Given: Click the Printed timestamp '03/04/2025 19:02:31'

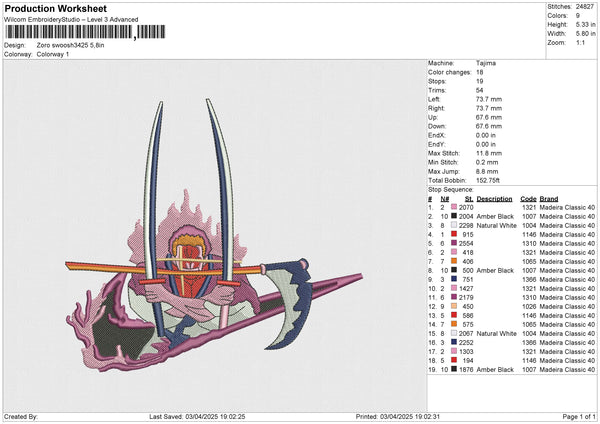Looking at the screenshot, I should pyautogui.click(x=410, y=416).
